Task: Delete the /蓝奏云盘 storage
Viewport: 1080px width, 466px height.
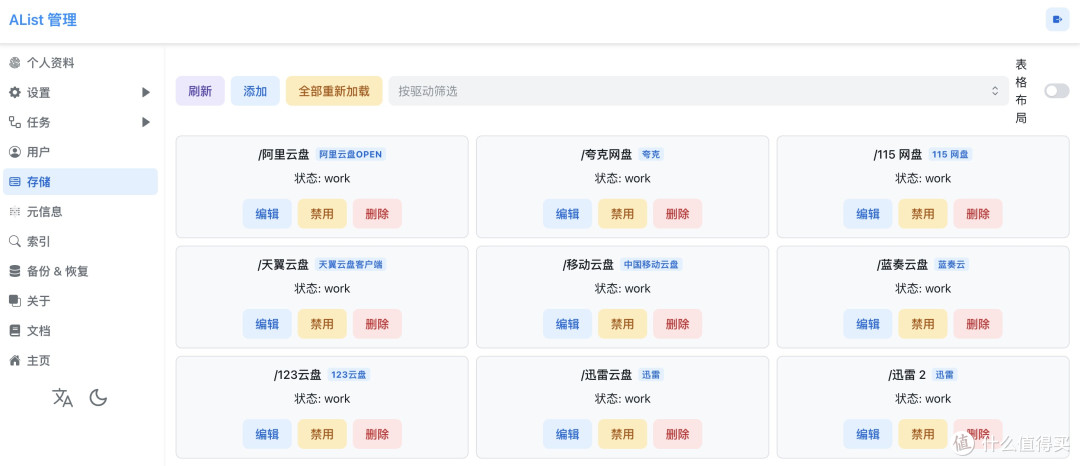Action: coord(978,324)
